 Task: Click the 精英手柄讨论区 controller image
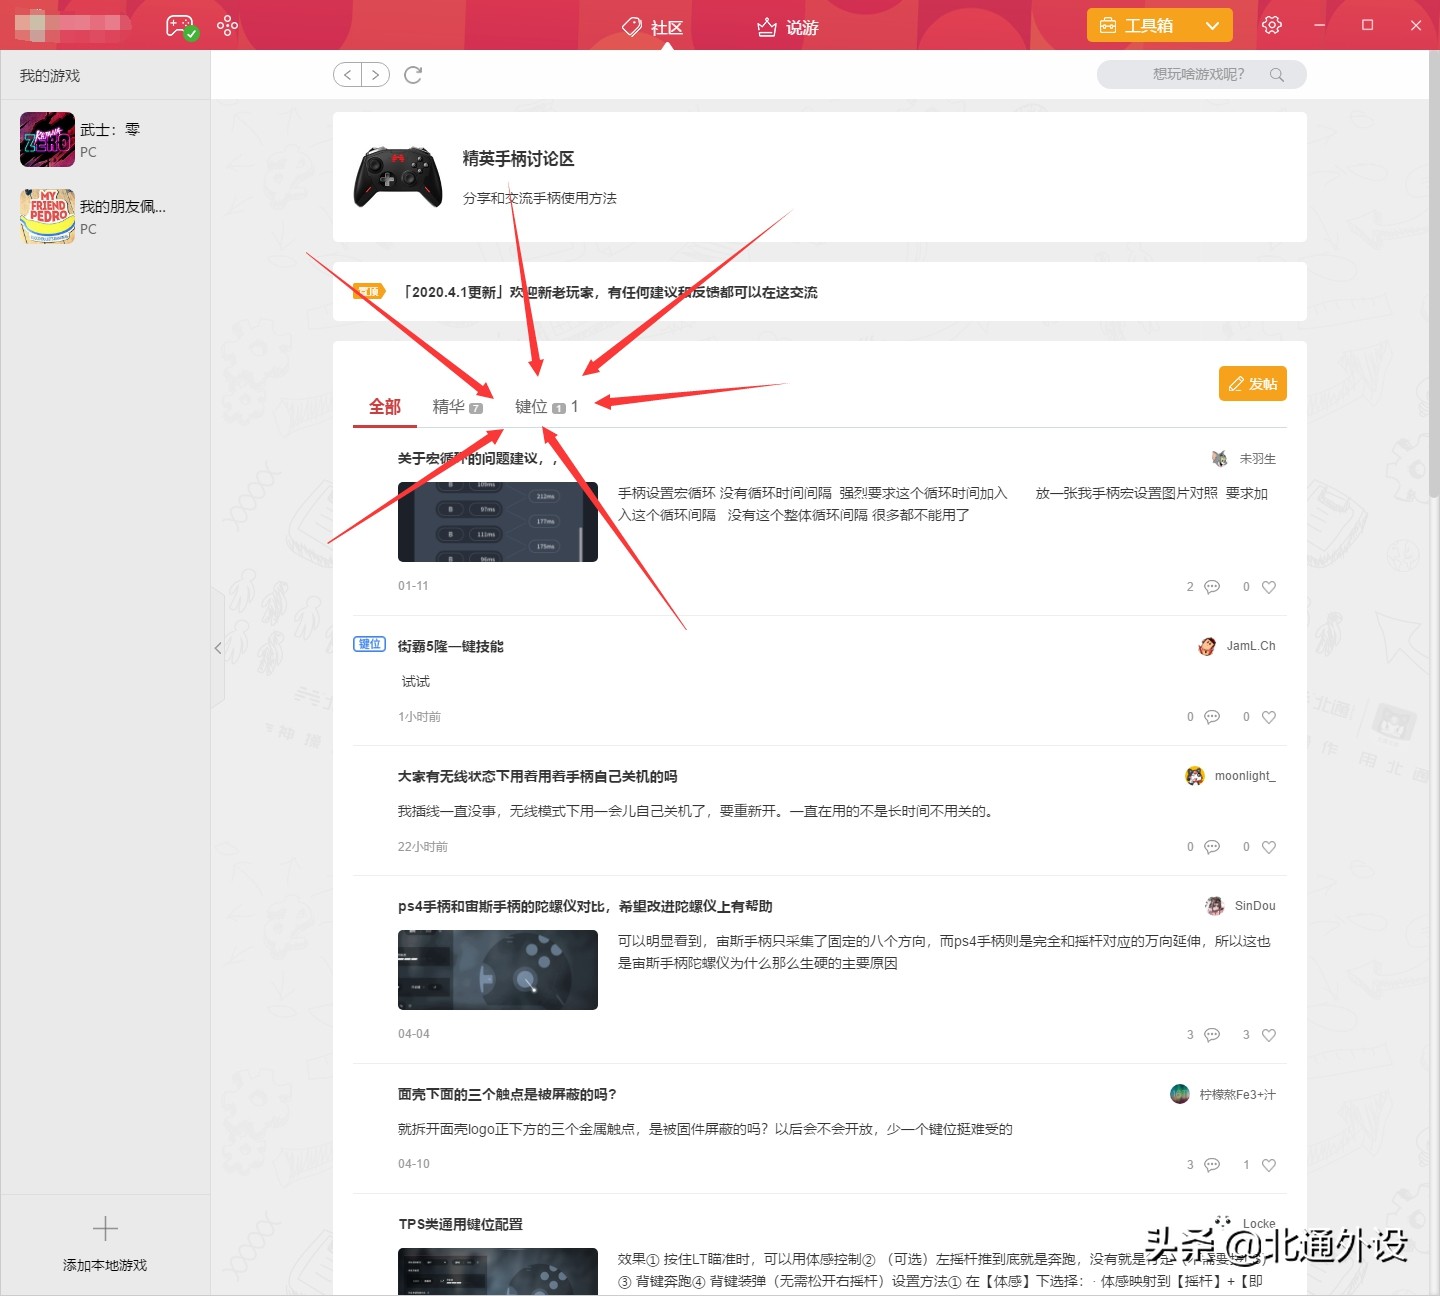[398, 177]
